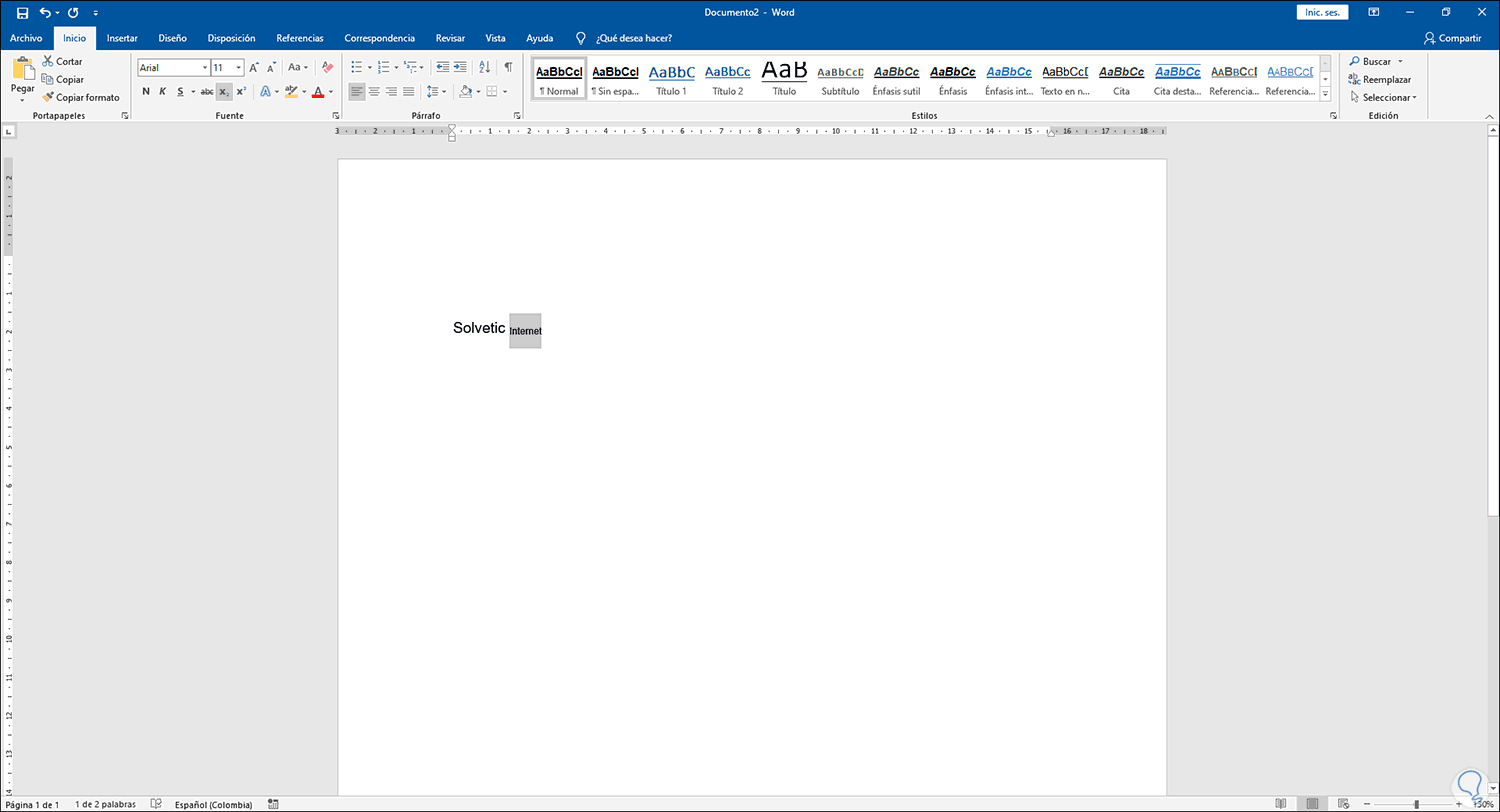Image resolution: width=1500 pixels, height=812 pixels.
Task: Decrease font size with the smaller A icon
Action: [271, 67]
